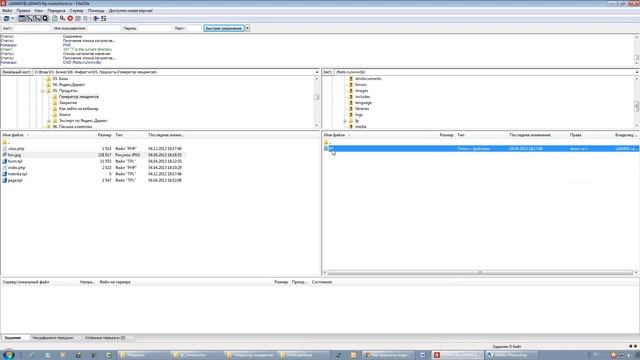Open the Правка menu
The width and height of the screenshot is (640, 360).
click(x=23, y=11)
